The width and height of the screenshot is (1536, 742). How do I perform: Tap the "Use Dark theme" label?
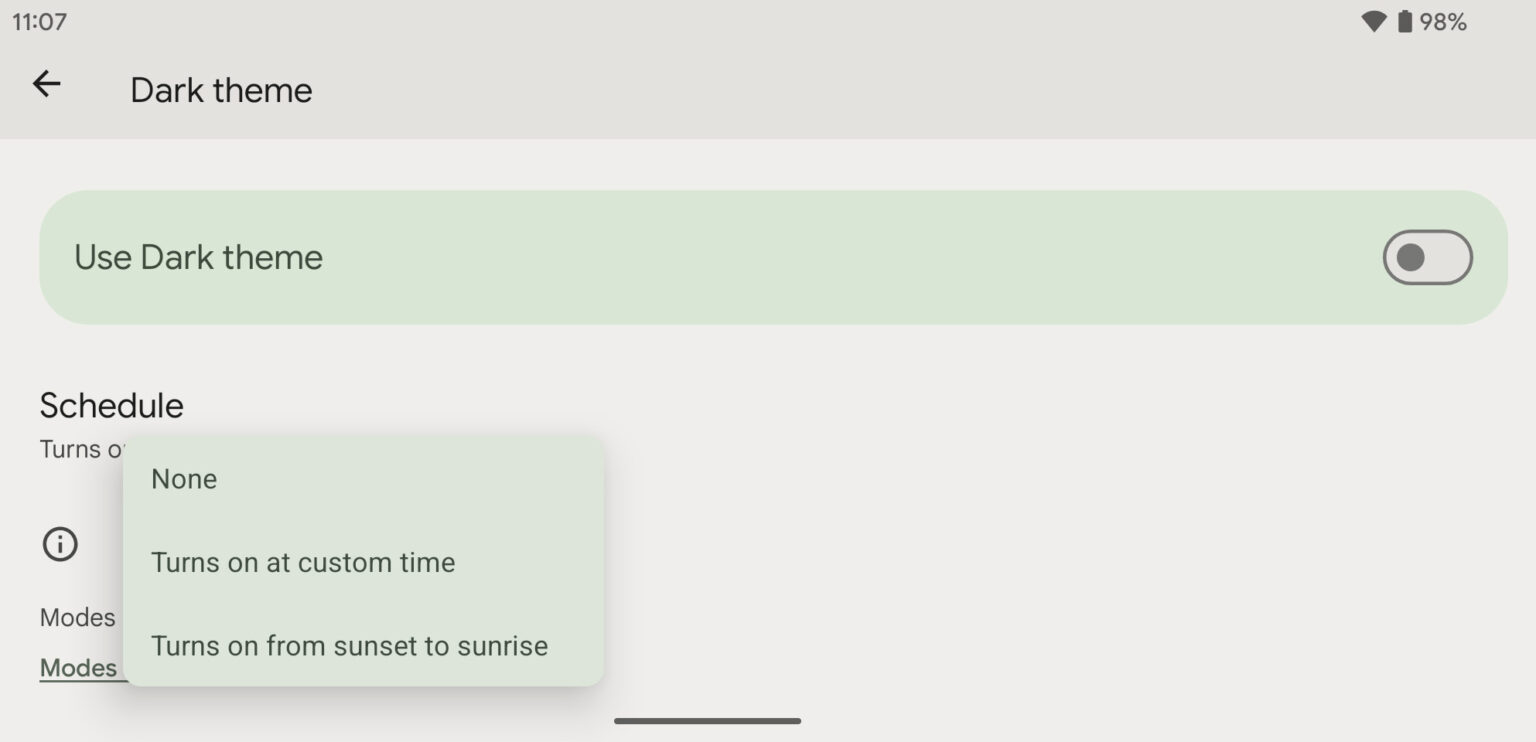[x=197, y=257]
